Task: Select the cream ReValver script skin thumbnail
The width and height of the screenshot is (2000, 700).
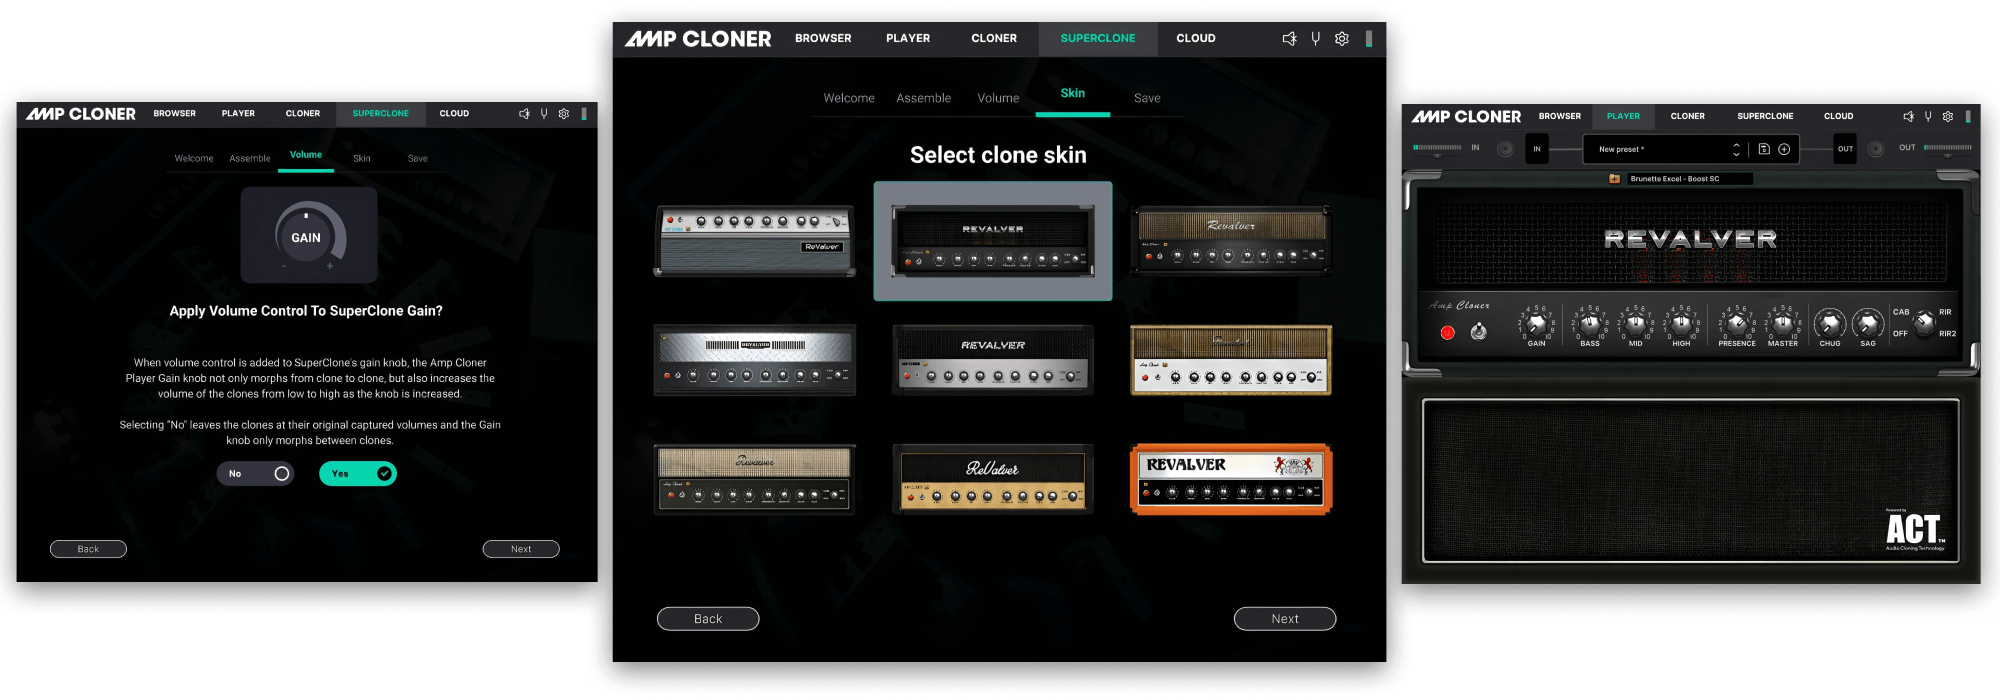Action: tap(993, 479)
